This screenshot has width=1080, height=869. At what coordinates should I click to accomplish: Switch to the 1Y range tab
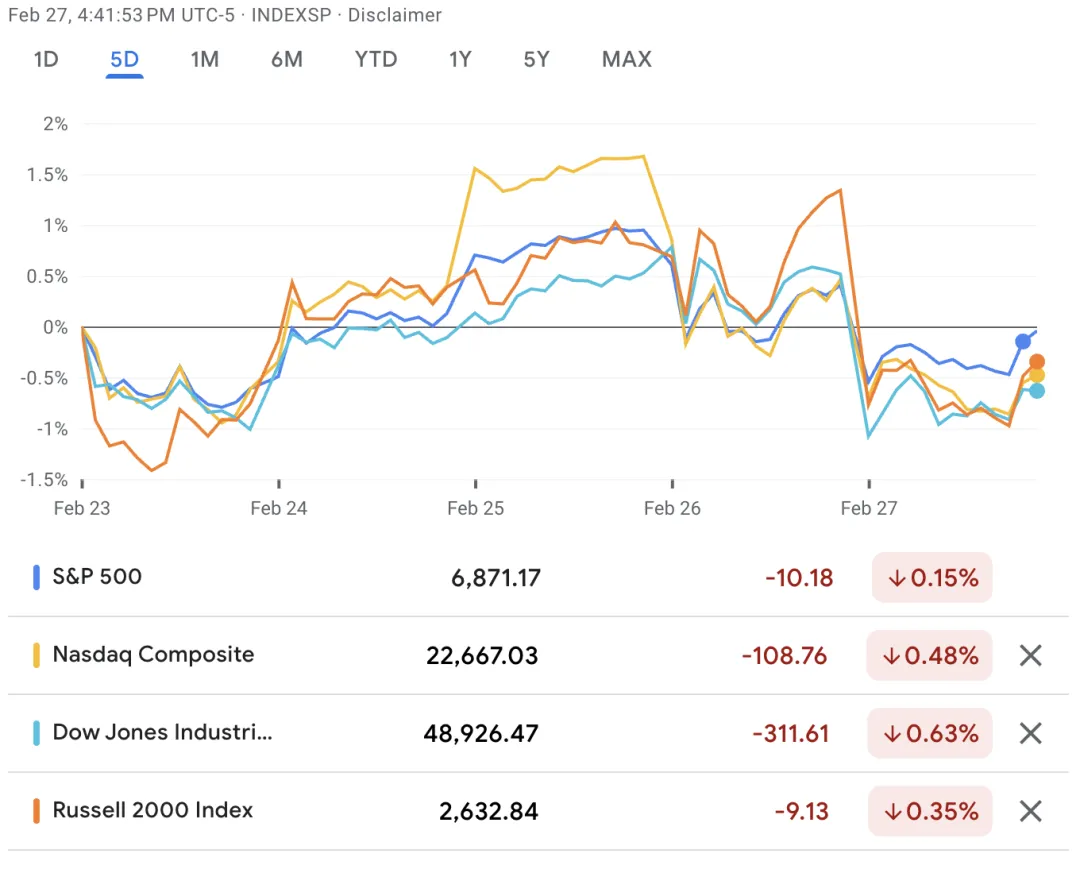click(460, 59)
